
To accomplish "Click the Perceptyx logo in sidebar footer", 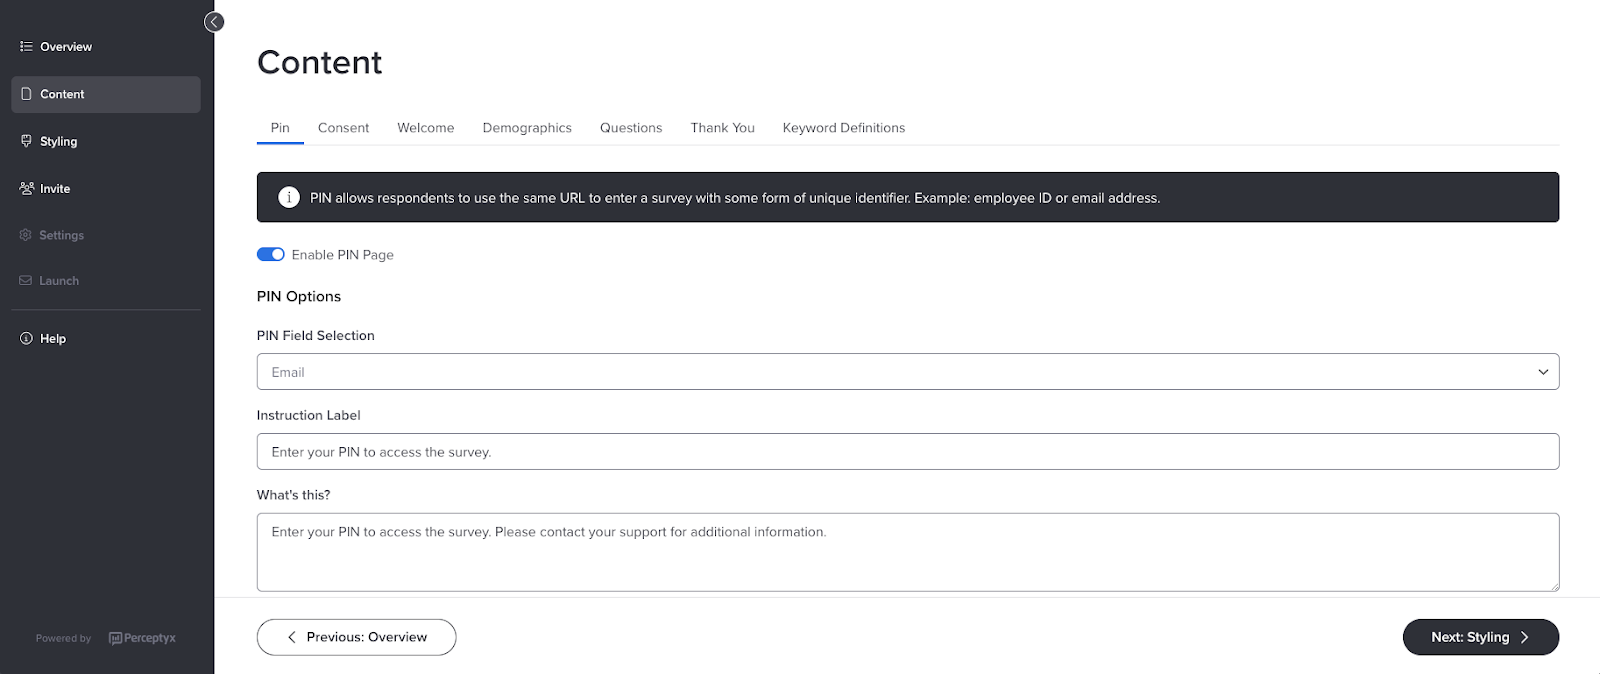I will 142,638.
